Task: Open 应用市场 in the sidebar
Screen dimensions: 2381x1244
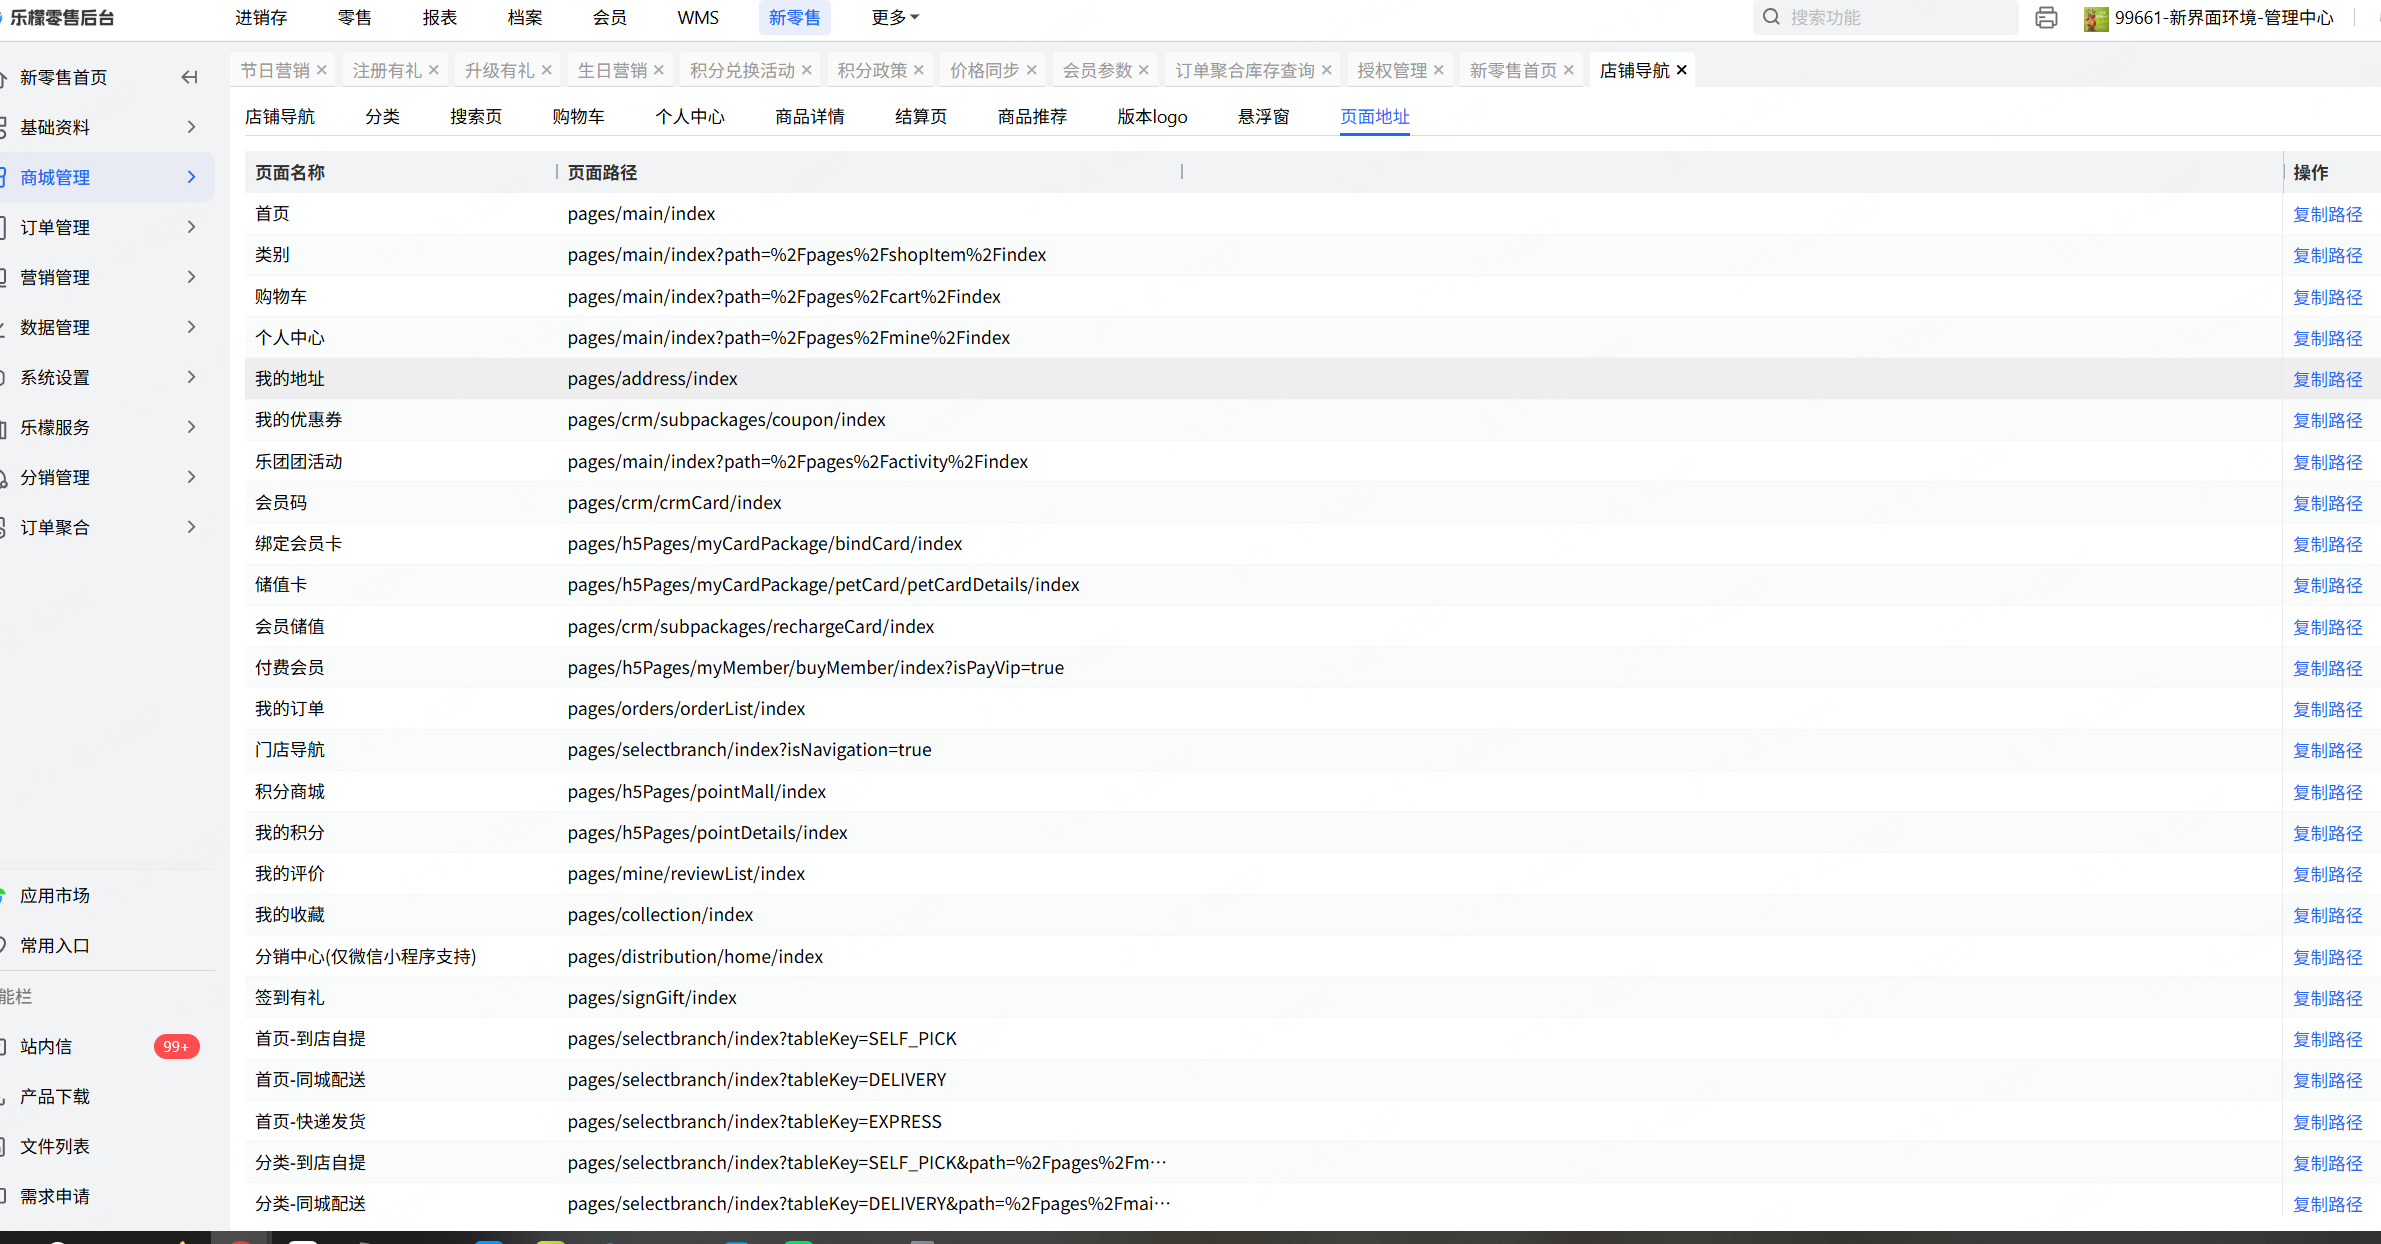Action: click(55, 895)
